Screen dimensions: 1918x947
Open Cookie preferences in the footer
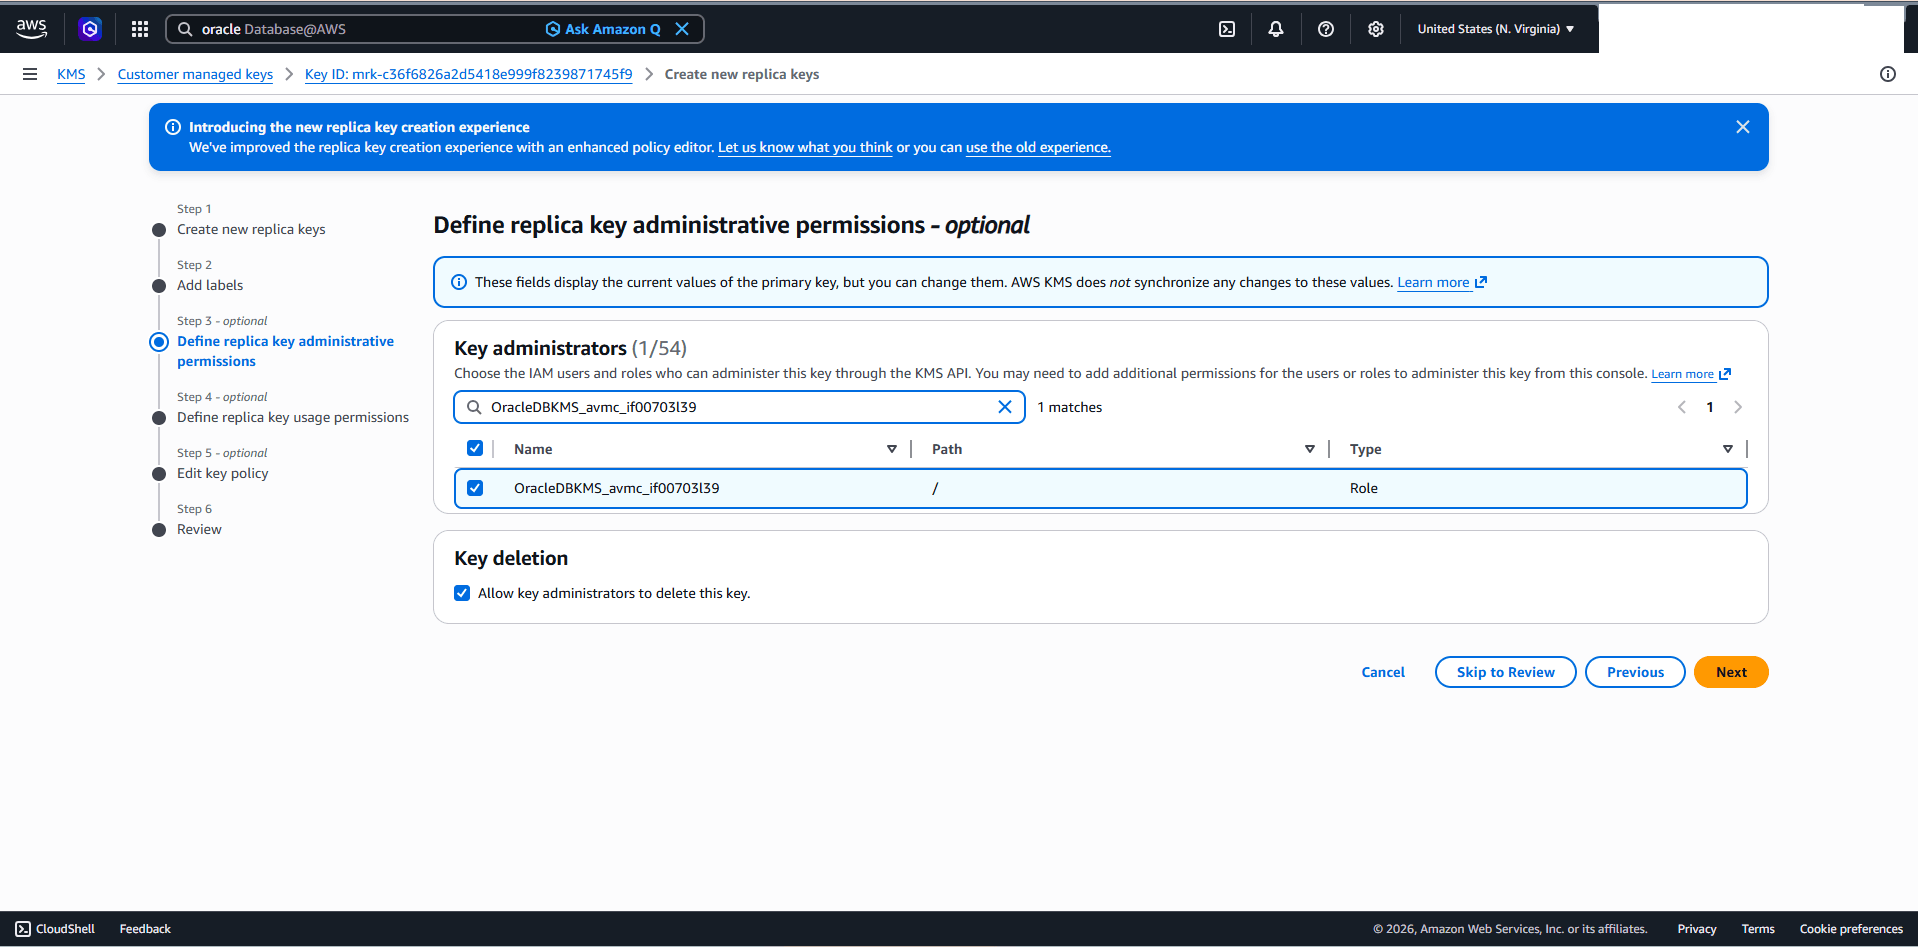(x=1851, y=929)
